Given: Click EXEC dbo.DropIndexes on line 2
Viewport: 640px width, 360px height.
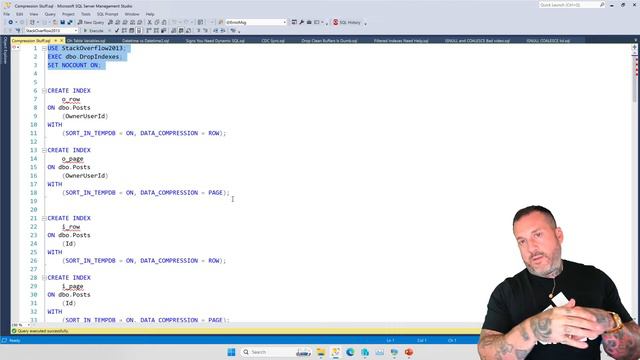Looking at the screenshot, I should [x=85, y=57].
